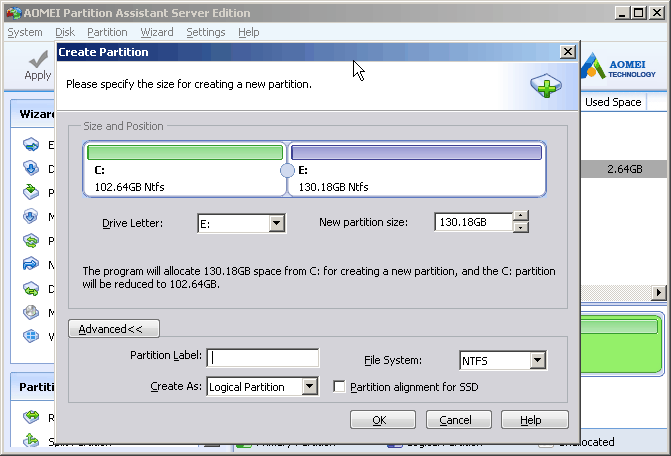Click the fifth wizard icon with green arrows
Screen dimensions: 671x456
click(x=31, y=240)
